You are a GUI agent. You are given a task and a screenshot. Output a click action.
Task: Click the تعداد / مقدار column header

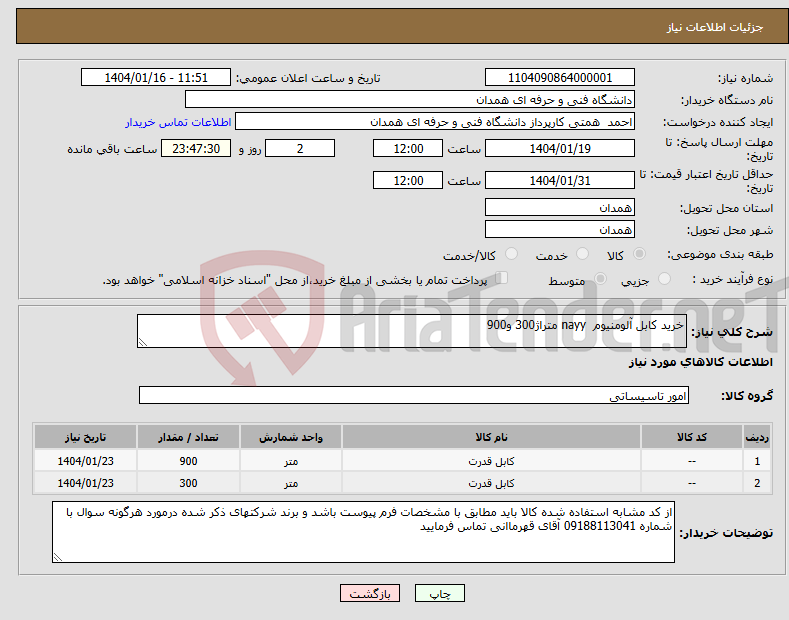point(188,437)
